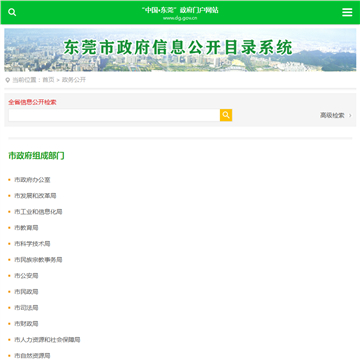Click the 中国·东莞 政府门户网站 site title
Screen dimensions: 360x360
pos(180,10)
